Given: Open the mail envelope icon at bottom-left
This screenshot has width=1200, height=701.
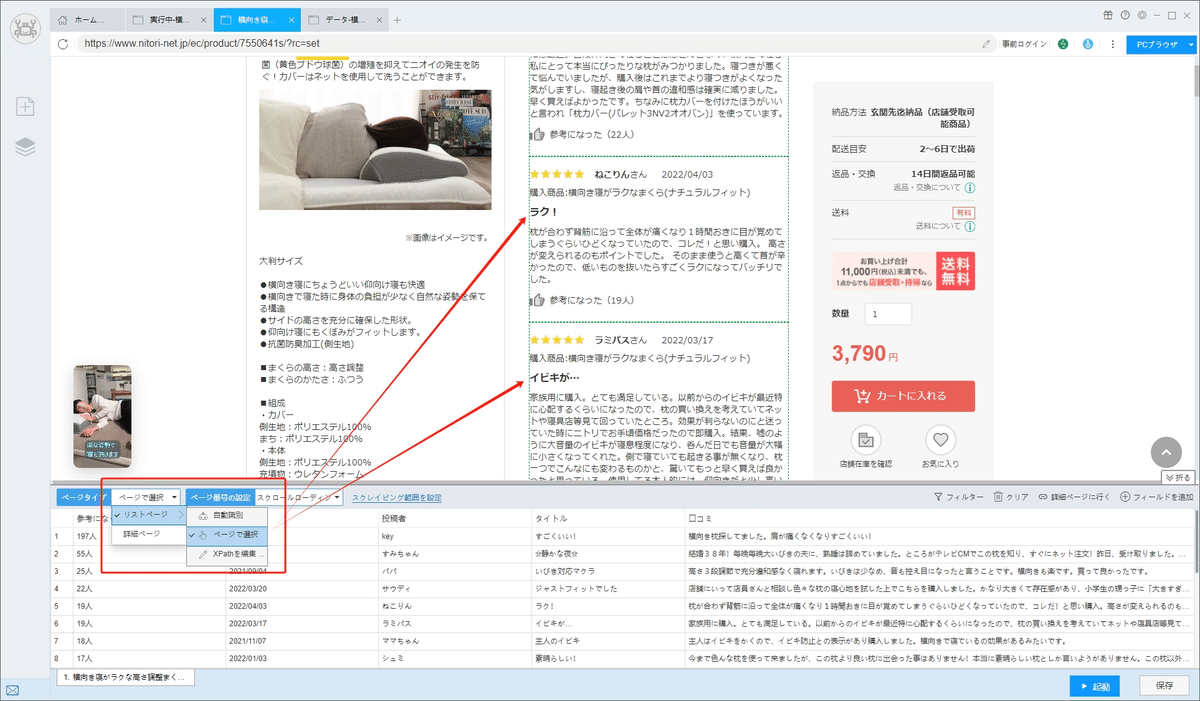Looking at the screenshot, I should pos(13,689).
